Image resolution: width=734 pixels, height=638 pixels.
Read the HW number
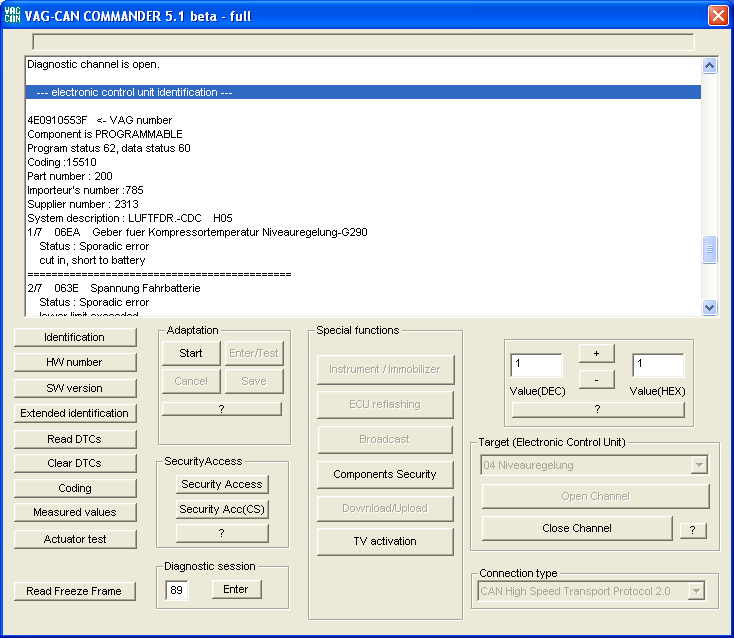(75, 362)
